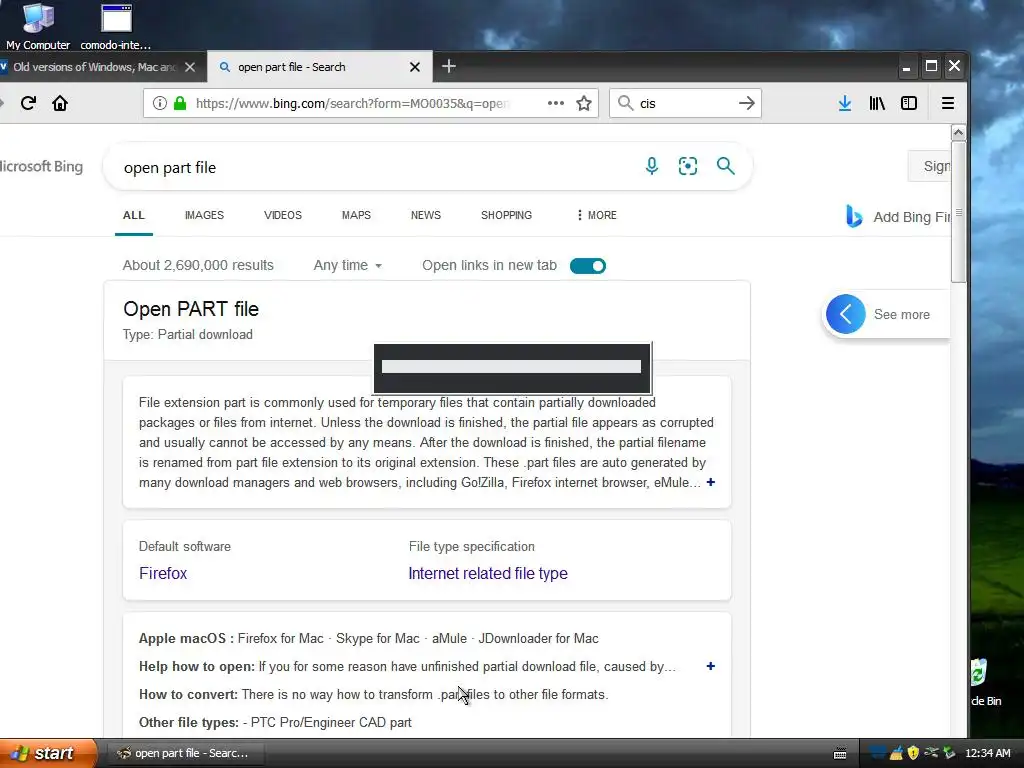Open a new tab with plus button

pos(449,66)
